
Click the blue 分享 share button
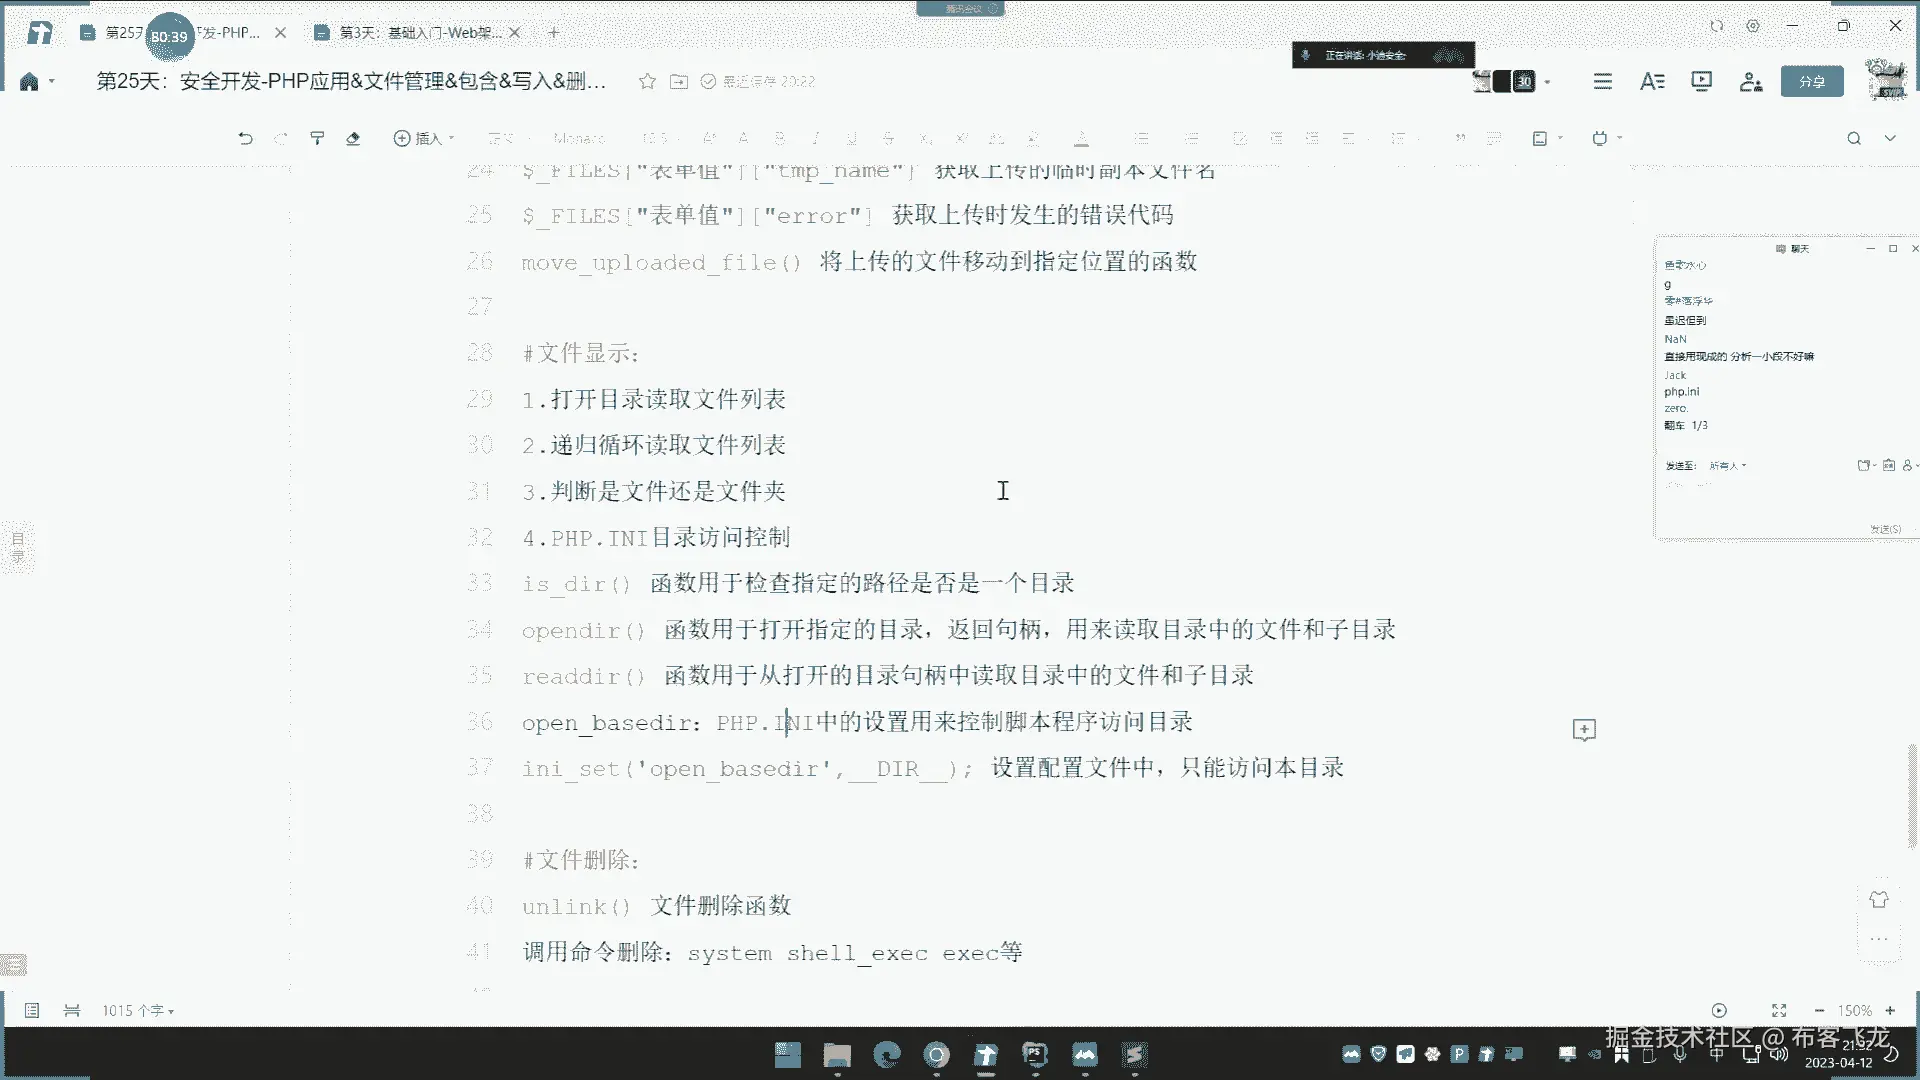1812,82
